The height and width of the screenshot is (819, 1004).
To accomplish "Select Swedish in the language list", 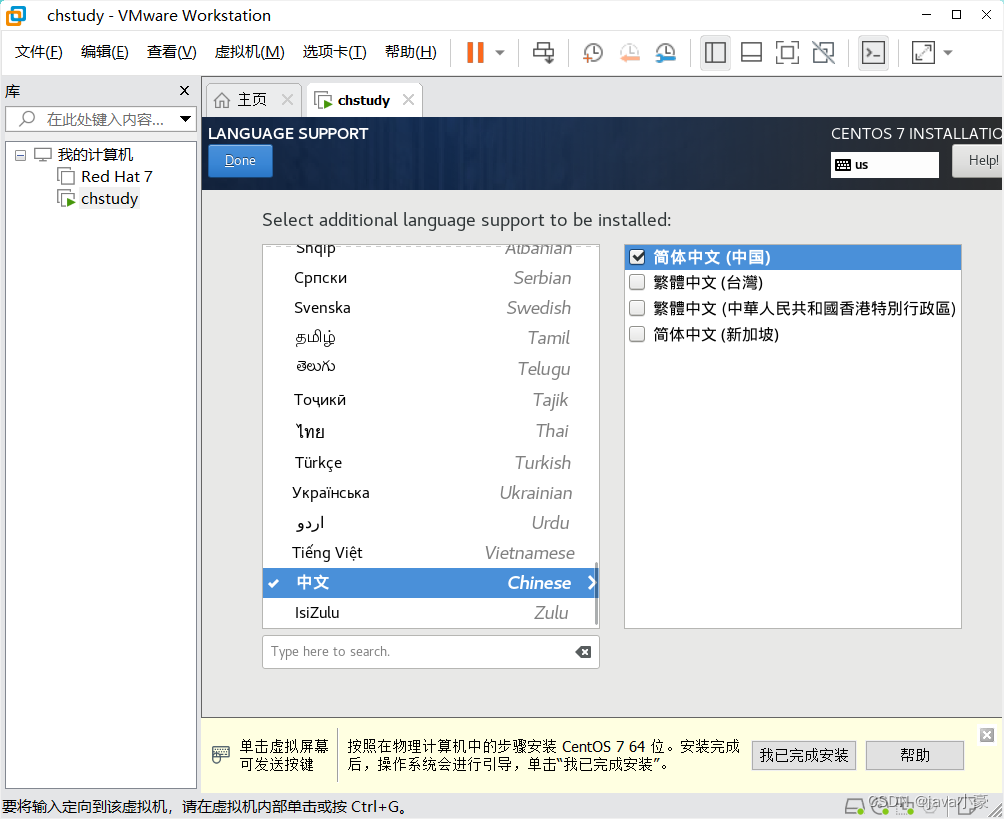I will click(429, 308).
